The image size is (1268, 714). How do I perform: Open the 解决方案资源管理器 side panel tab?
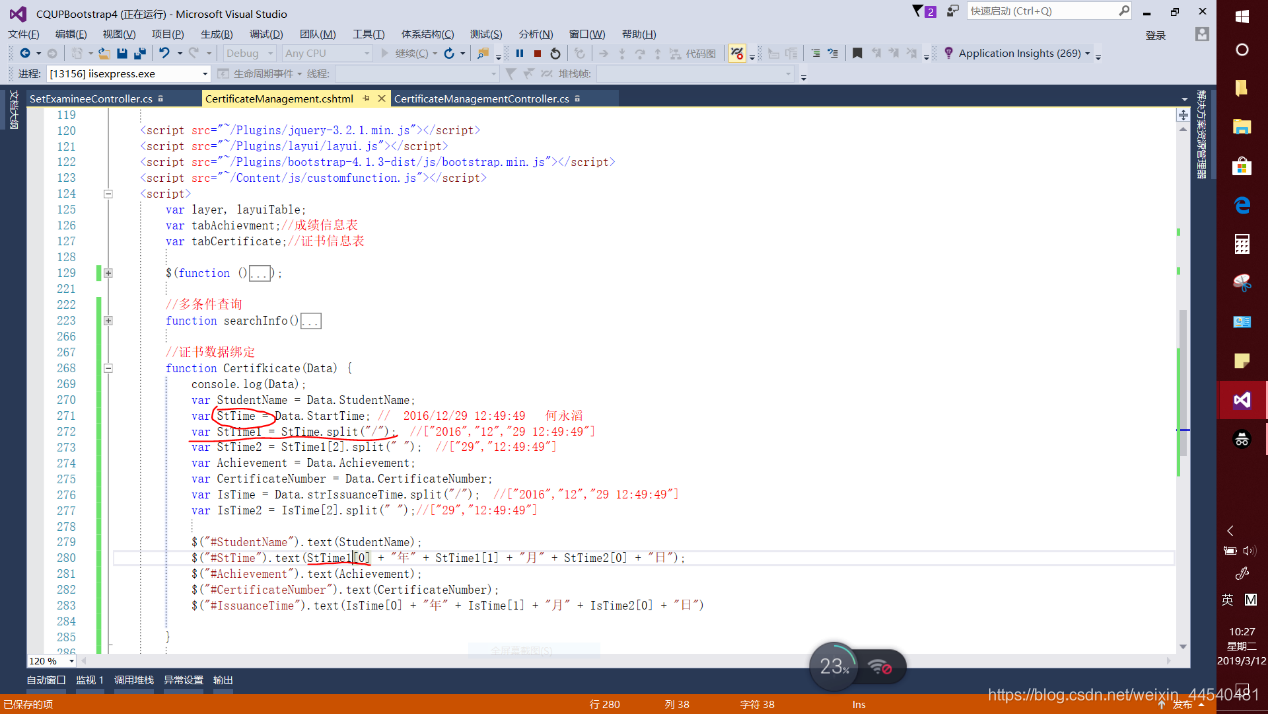1203,135
